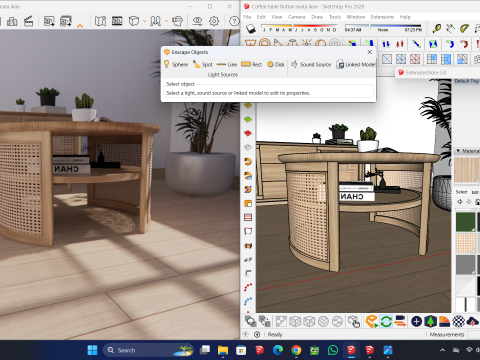Expand the Enscape view cube dropdown arrow

[144, 22]
